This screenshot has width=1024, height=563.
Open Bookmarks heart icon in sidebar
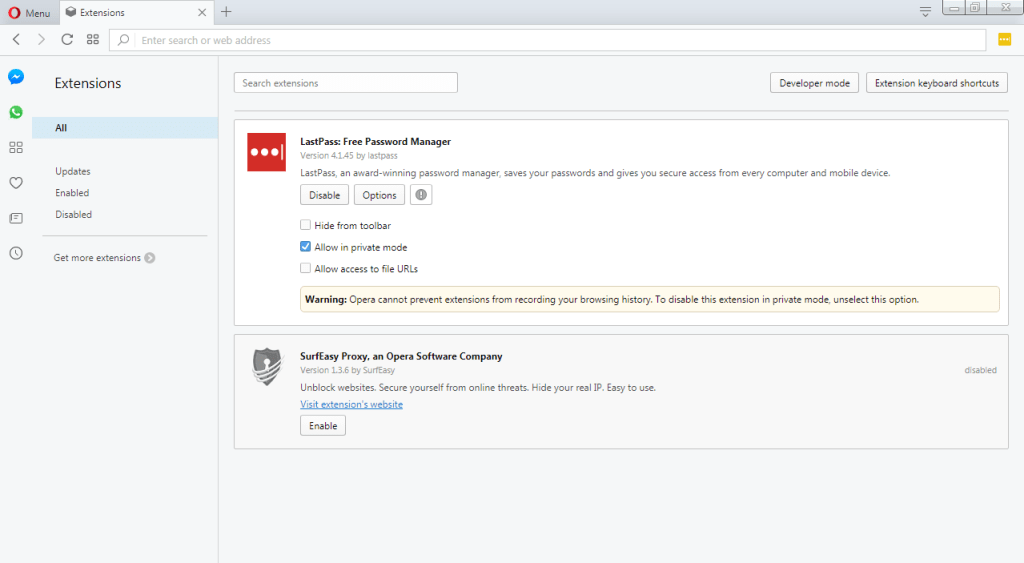pyautogui.click(x=16, y=183)
